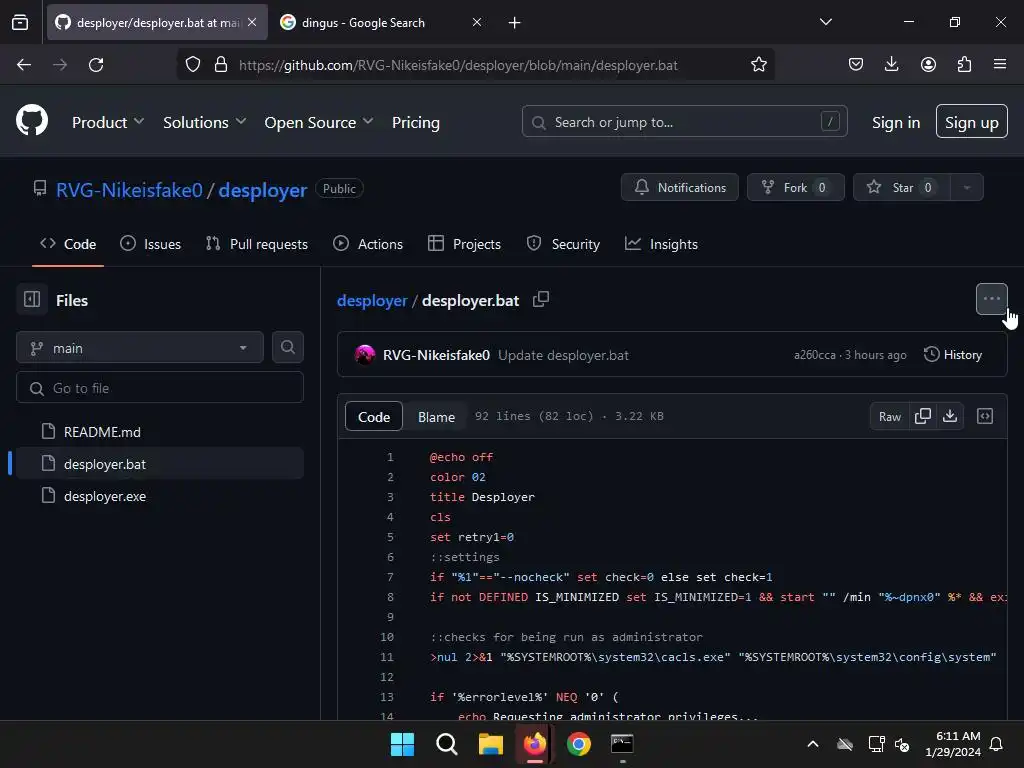
Task: Expand the Open Source menu
Action: tap(319, 122)
